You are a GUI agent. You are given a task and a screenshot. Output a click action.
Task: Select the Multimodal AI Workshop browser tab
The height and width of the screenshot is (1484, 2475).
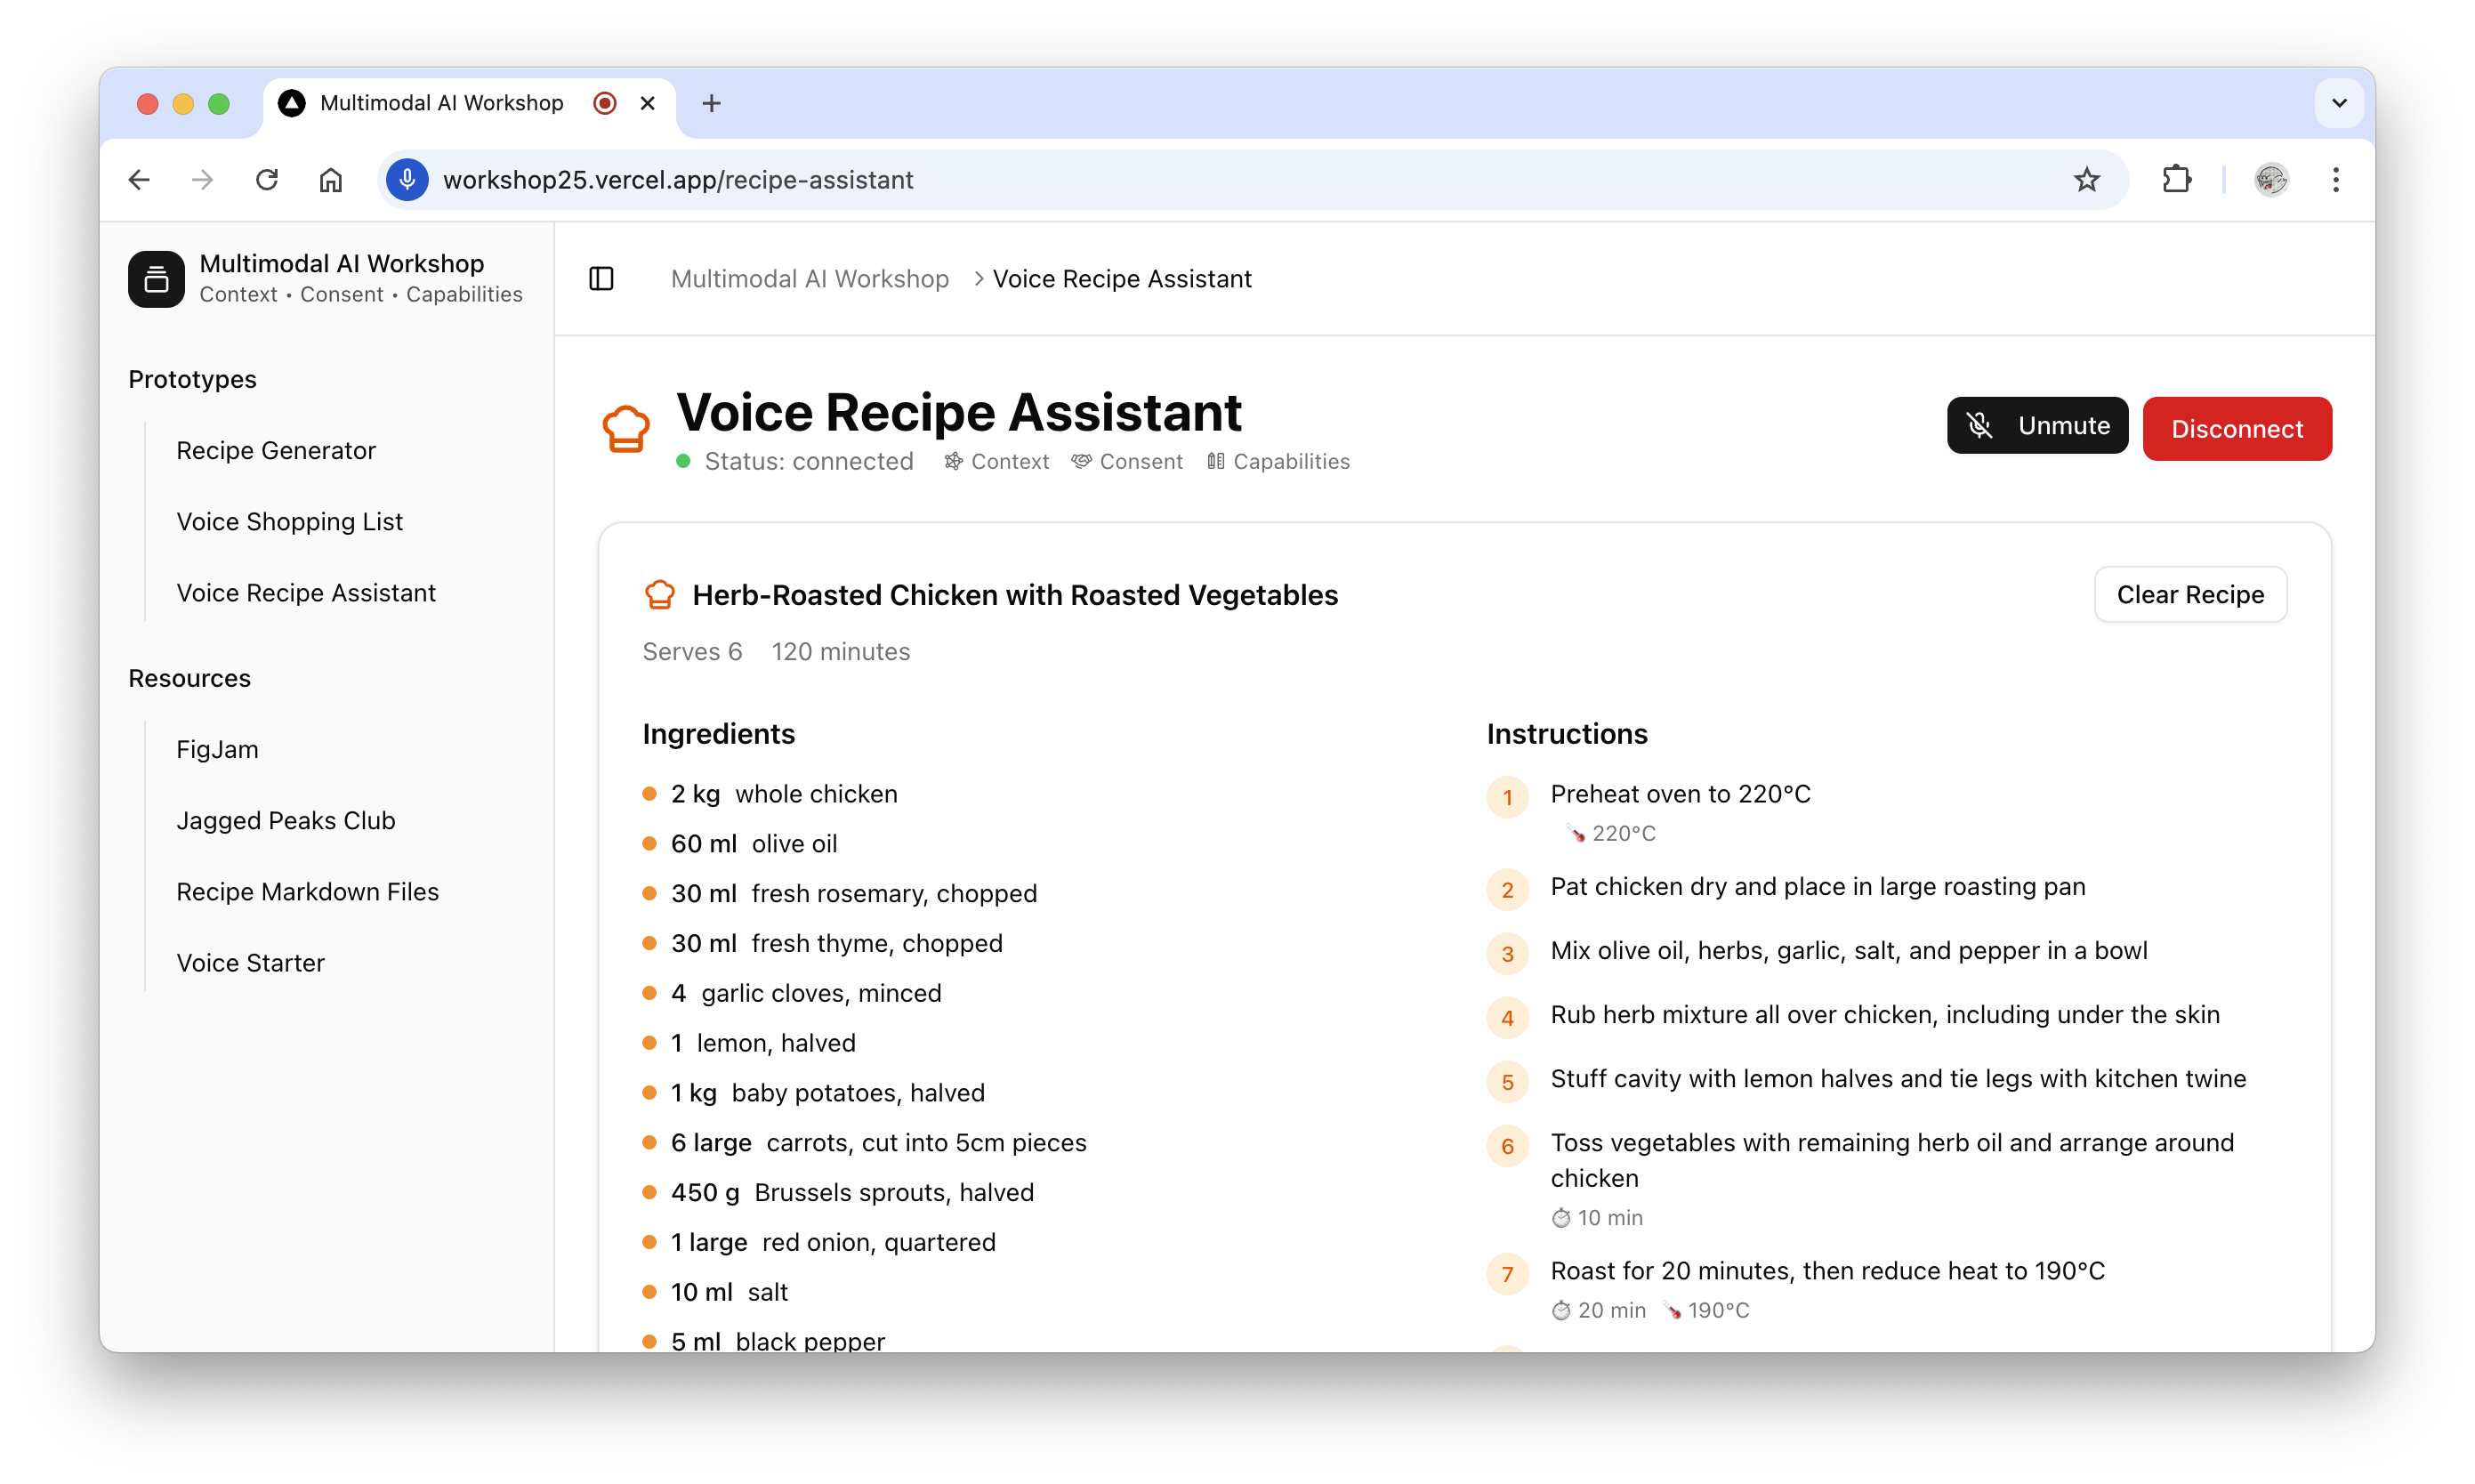441,103
